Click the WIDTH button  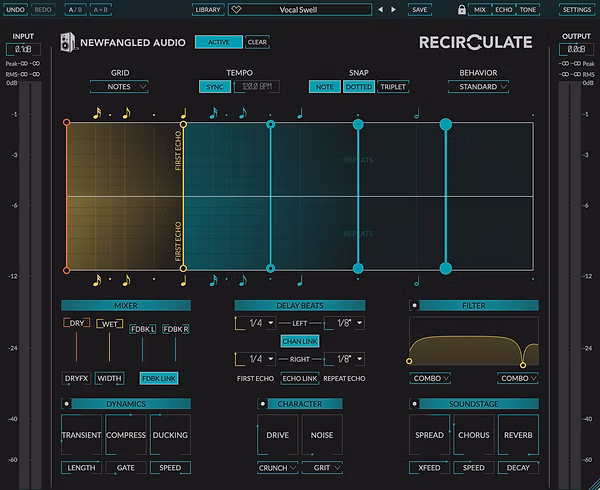pyautogui.click(x=109, y=378)
